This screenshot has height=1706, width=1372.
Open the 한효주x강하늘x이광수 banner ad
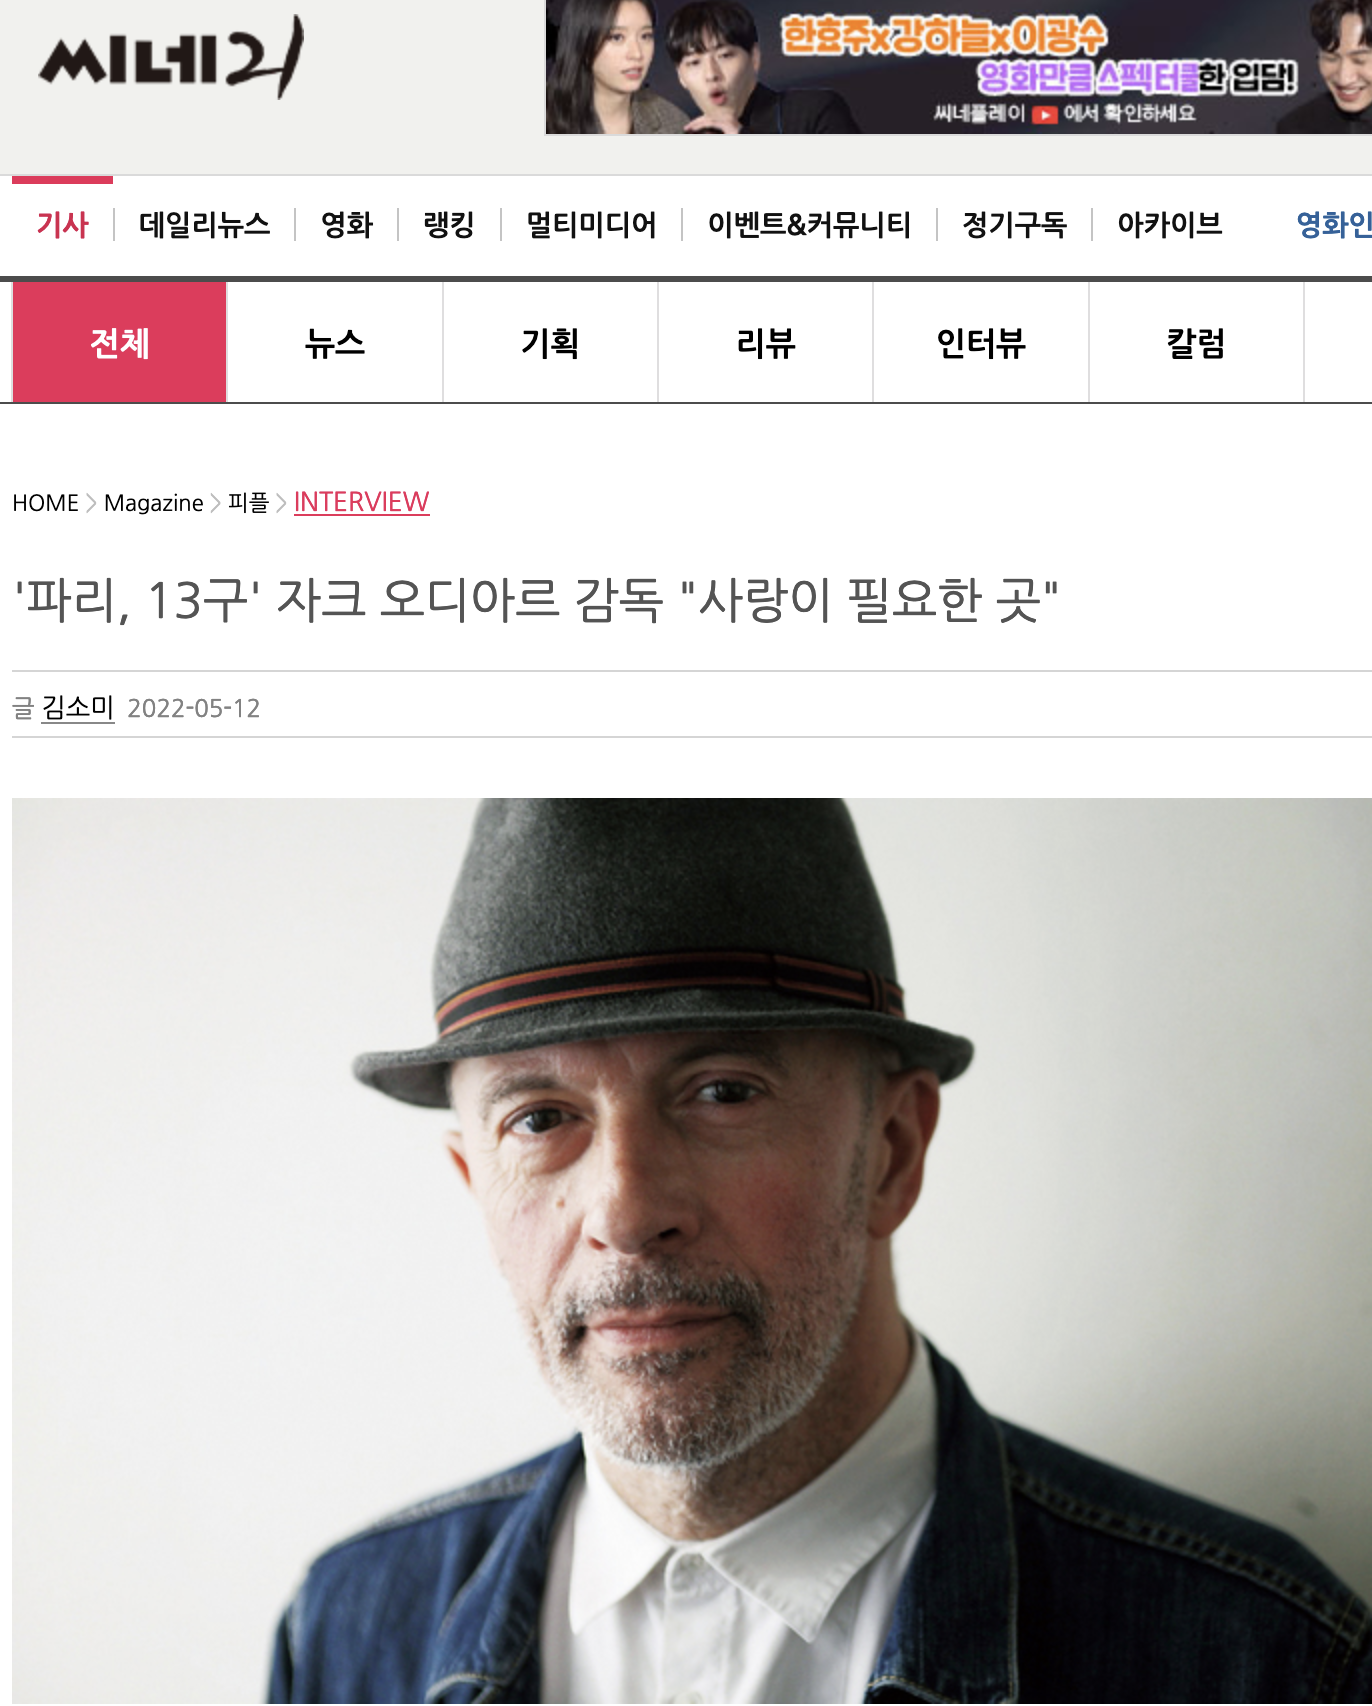point(958,67)
